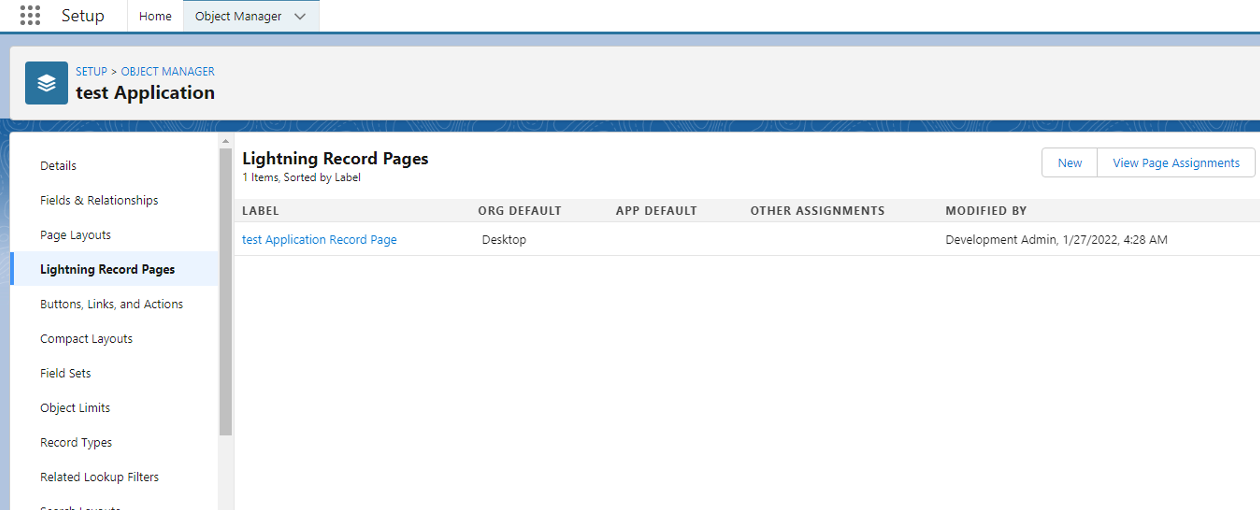Open Buttons, Links, and Actions
This screenshot has height=510, width=1260.
tap(111, 304)
